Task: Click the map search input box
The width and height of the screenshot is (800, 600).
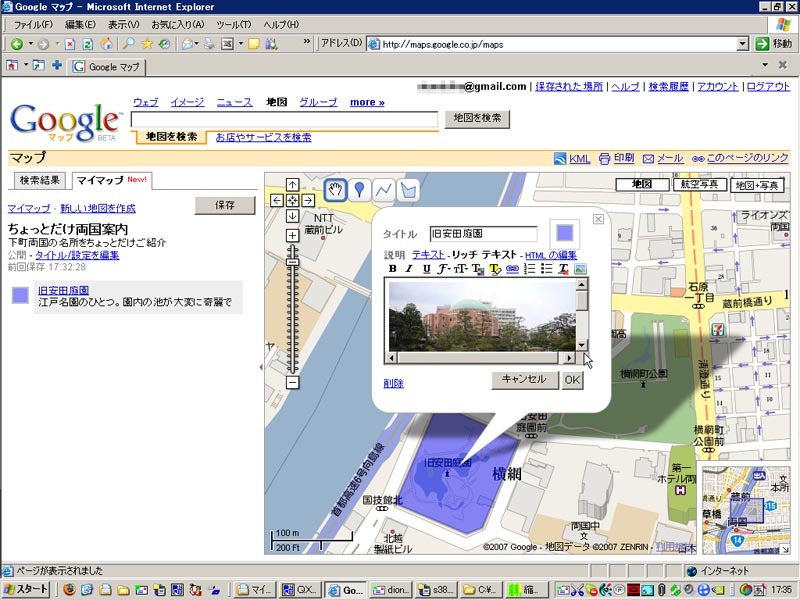Action: point(284,119)
